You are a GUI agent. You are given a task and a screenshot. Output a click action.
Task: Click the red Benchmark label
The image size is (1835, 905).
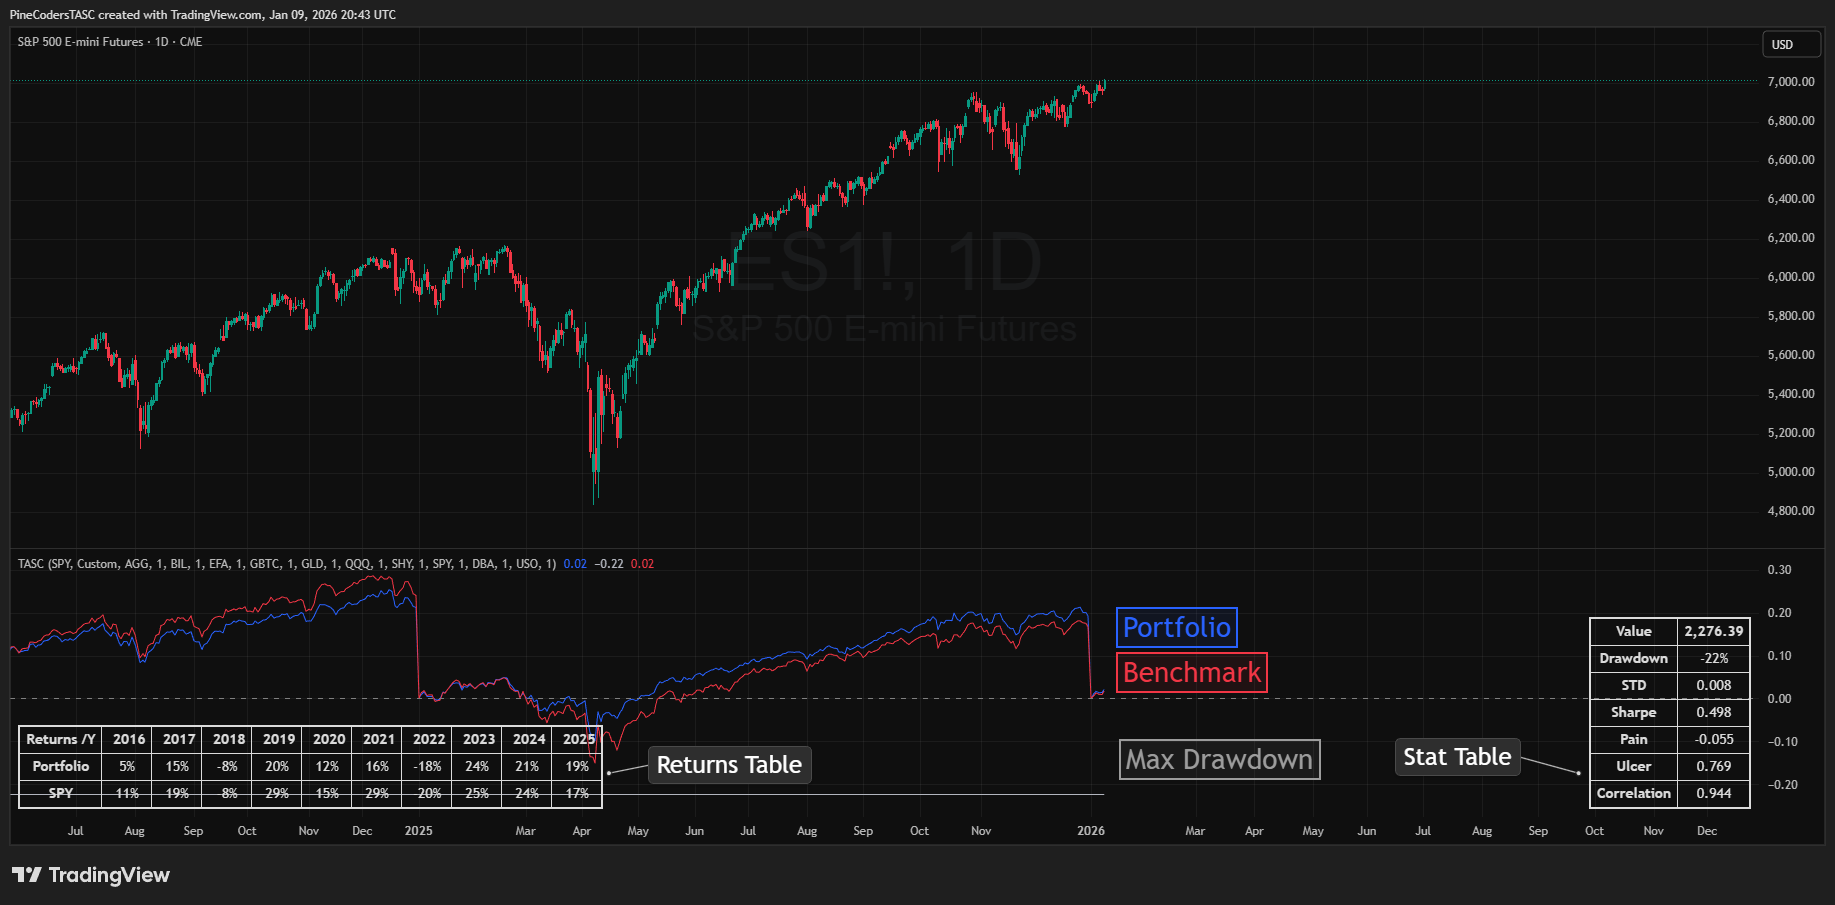[1192, 672]
